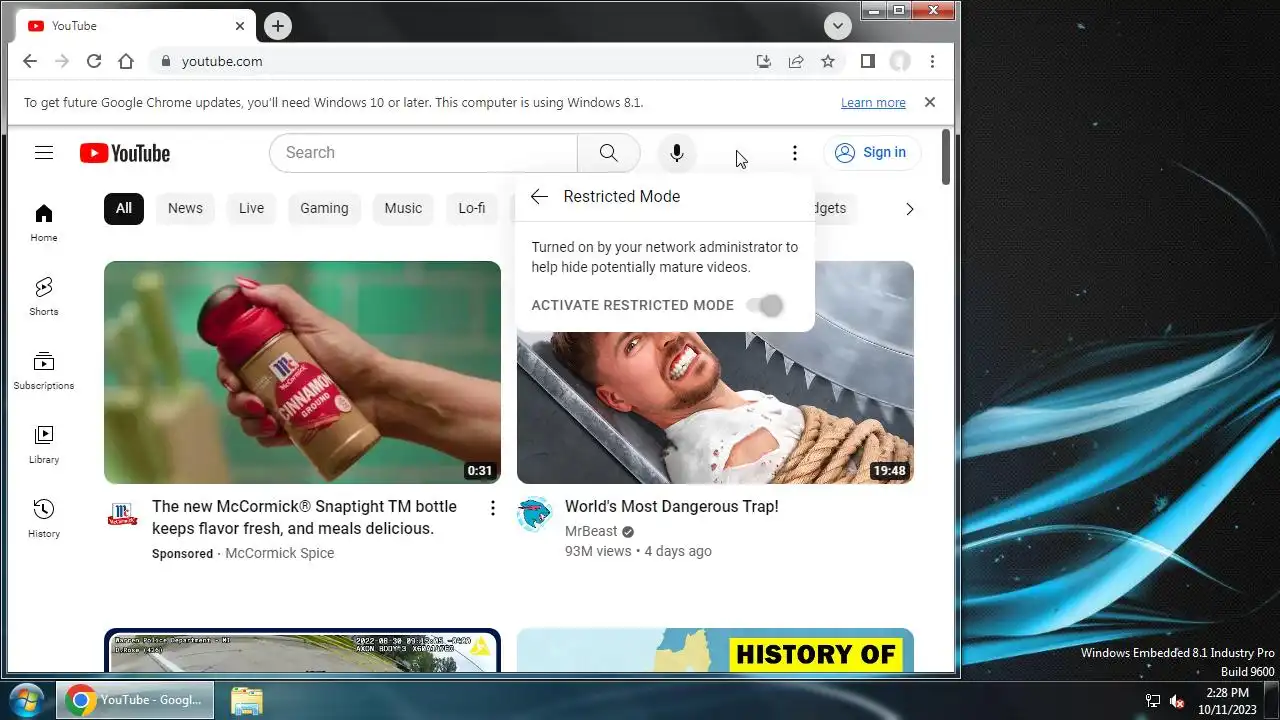Image resolution: width=1280 pixels, height=720 pixels.
Task: Click MrBeast channel name
Action: pyautogui.click(x=591, y=531)
